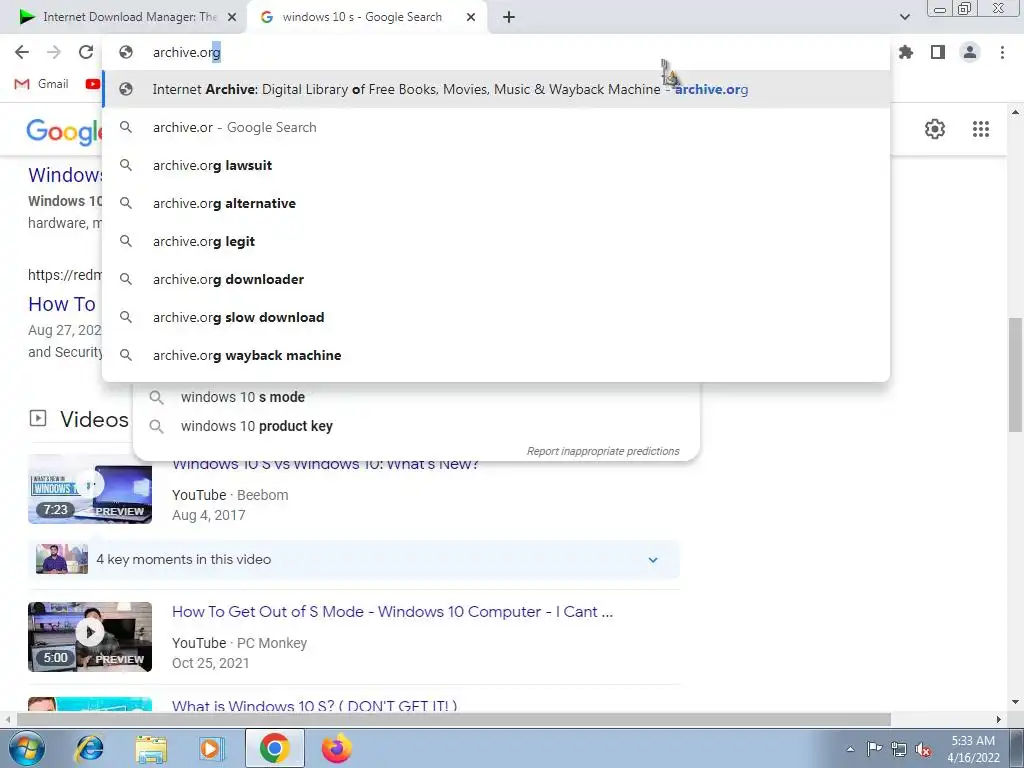This screenshot has width=1024, height=768.
Task: Open clock showing 5:33 AM
Action: pos(973,749)
